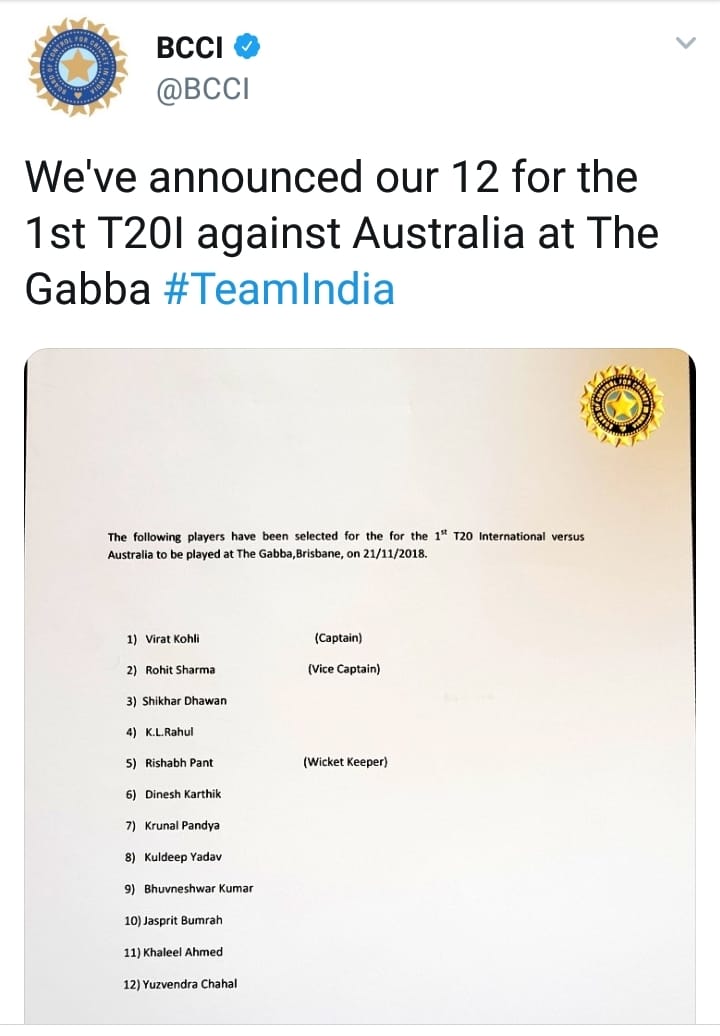This screenshot has width=720, height=1036.
Task: Click Rishabh Pant in the squad list
Action: [x=179, y=763]
